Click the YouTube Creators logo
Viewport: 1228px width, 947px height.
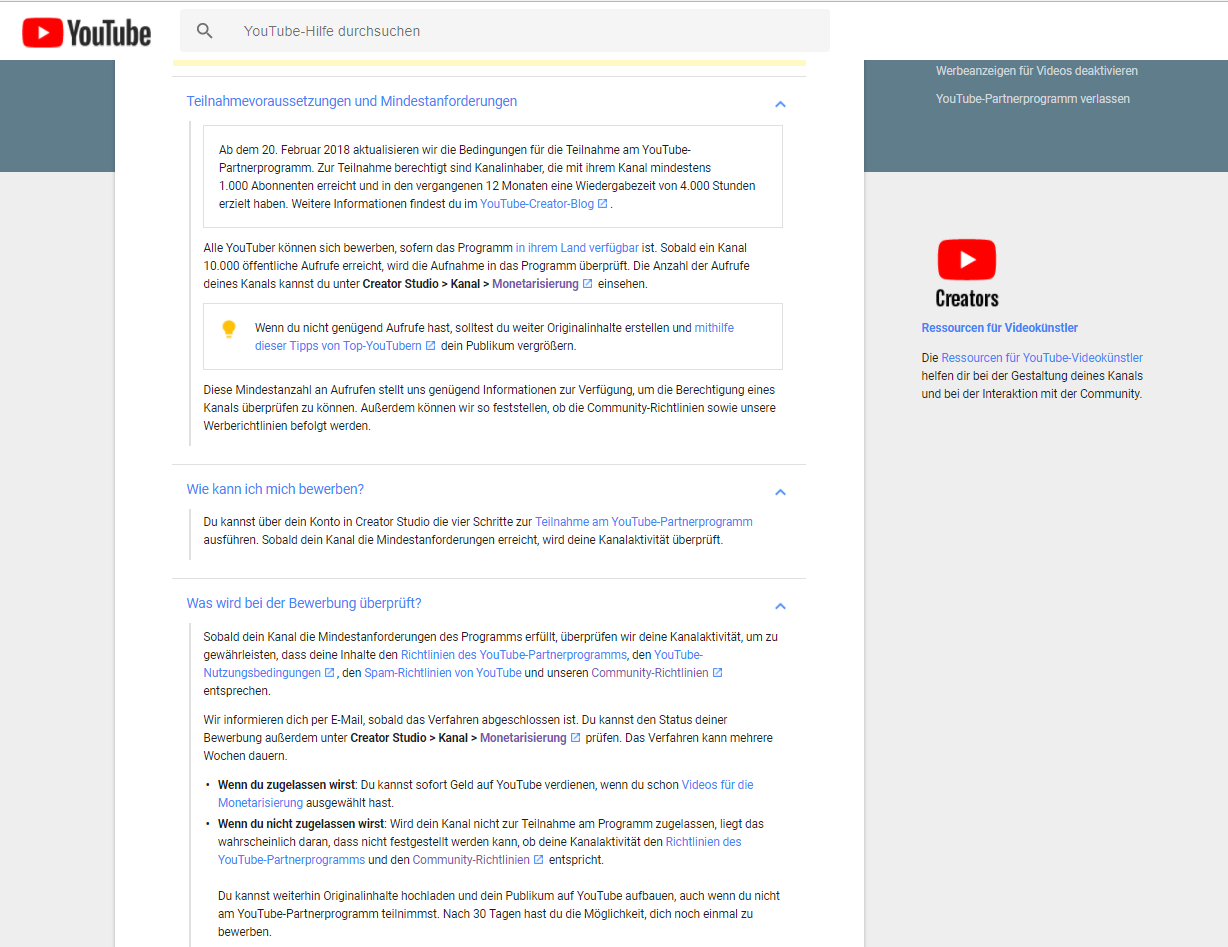966,273
